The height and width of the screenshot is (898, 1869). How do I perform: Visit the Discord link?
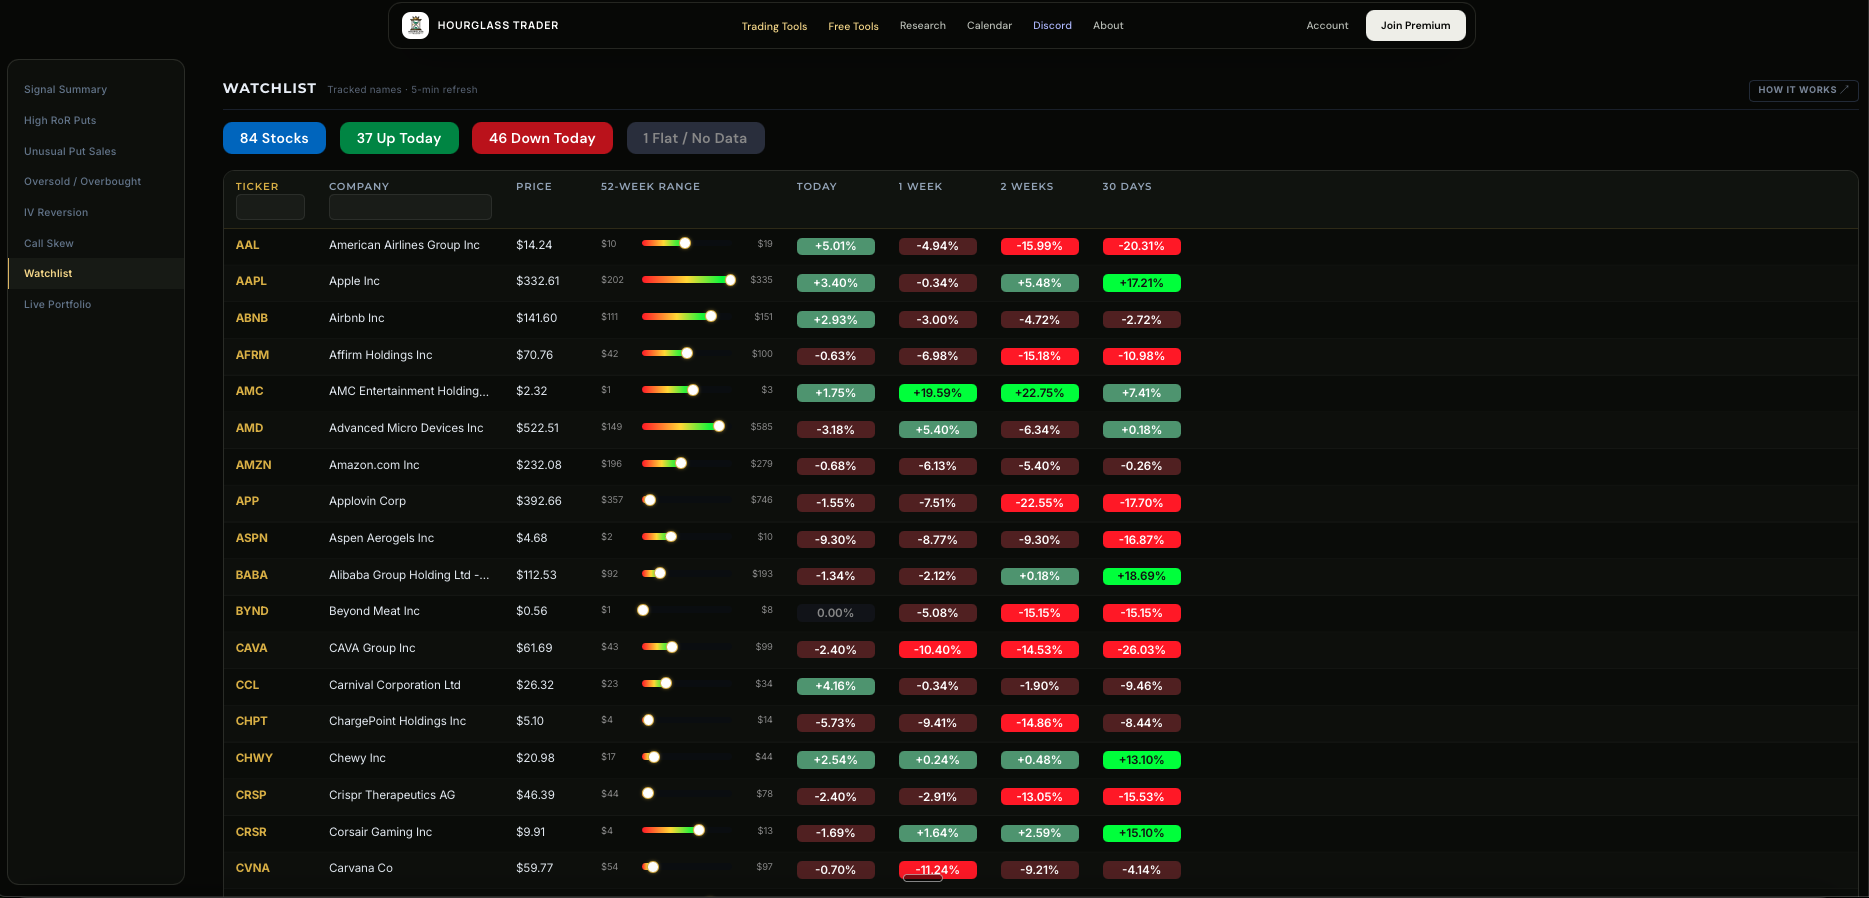(1052, 26)
